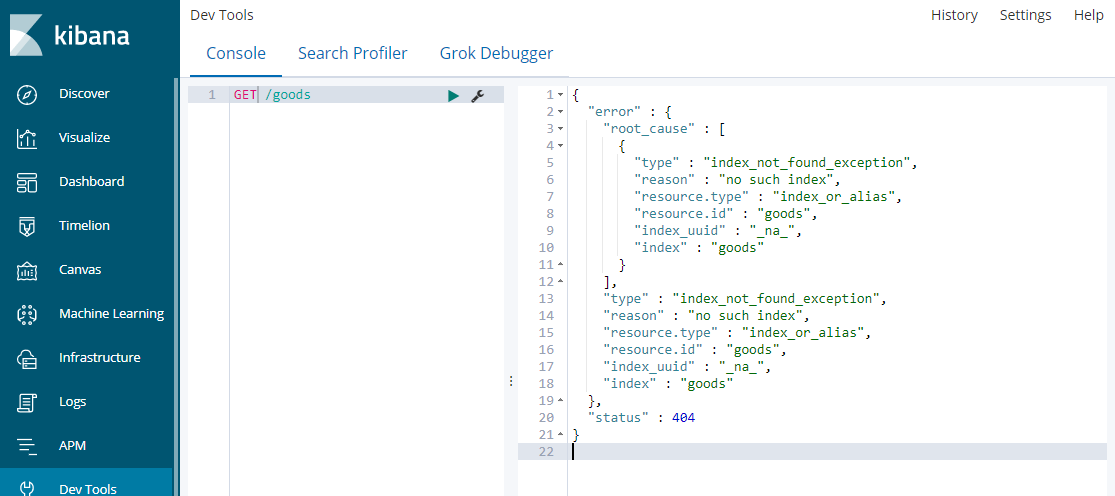Image resolution: width=1115 pixels, height=496 pixels.
Task: Click "goods" value on line 16
Action: (754, 350)
